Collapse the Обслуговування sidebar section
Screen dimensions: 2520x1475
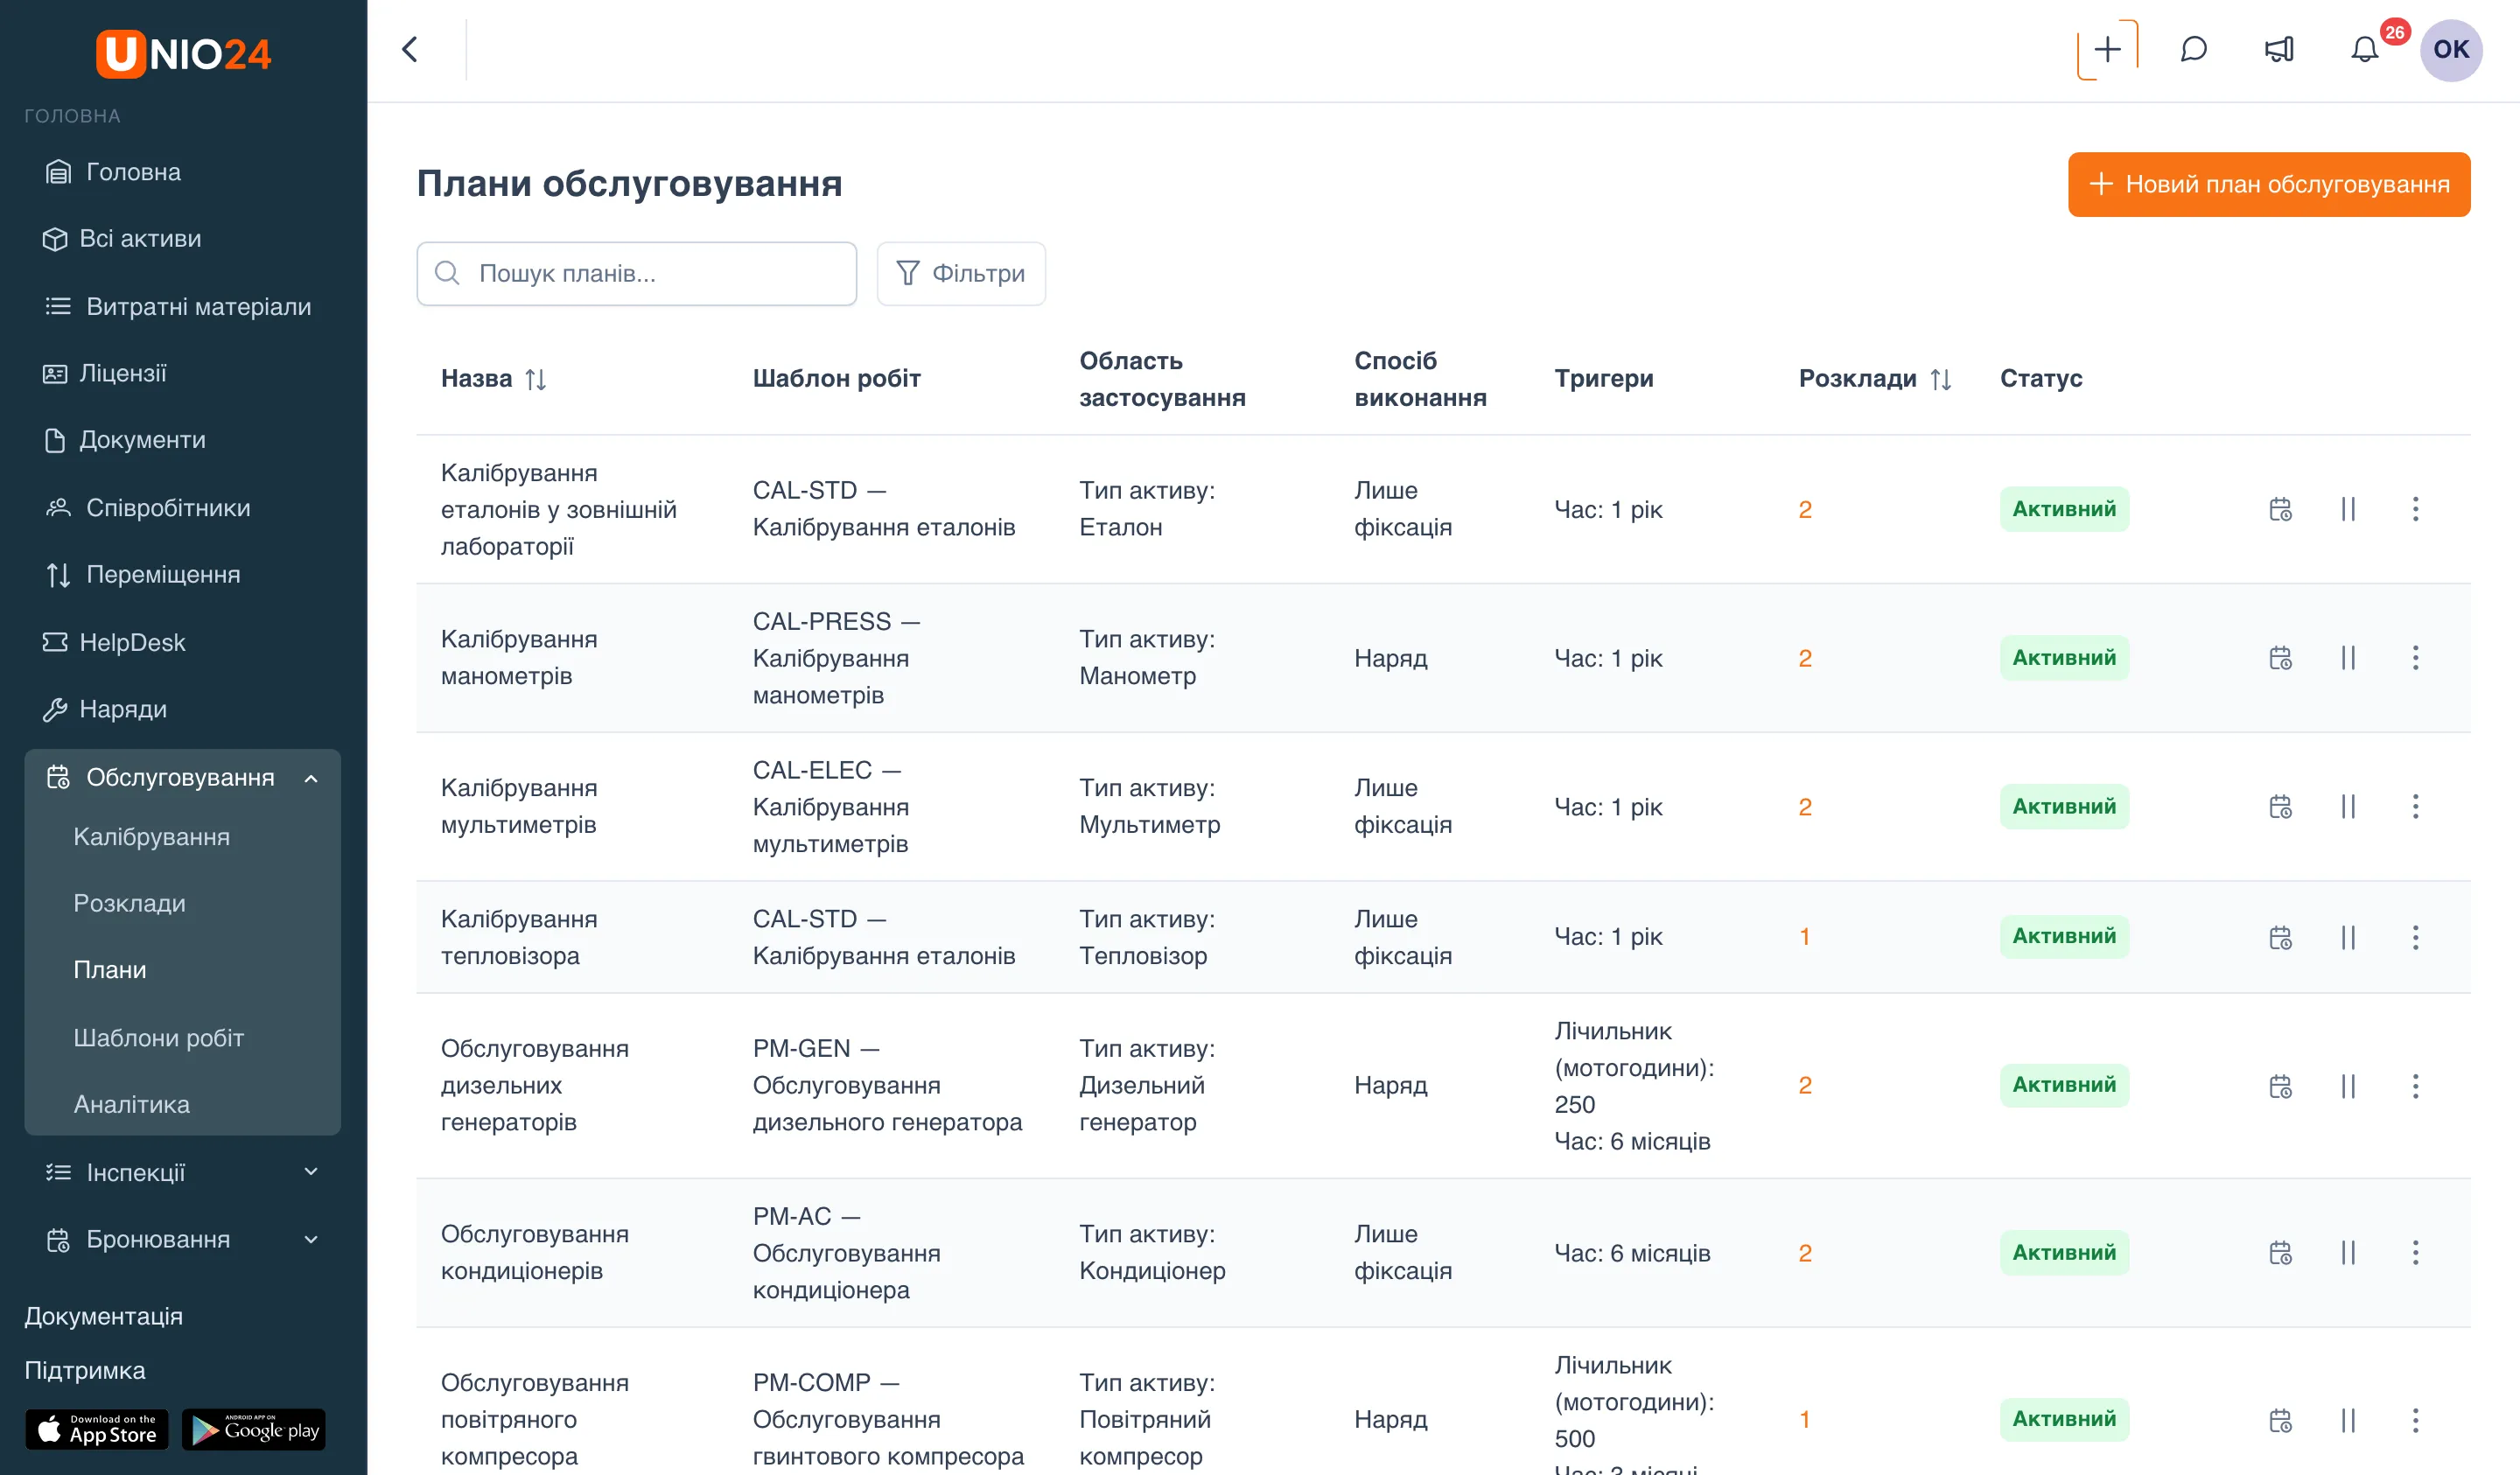click(311, 778)
